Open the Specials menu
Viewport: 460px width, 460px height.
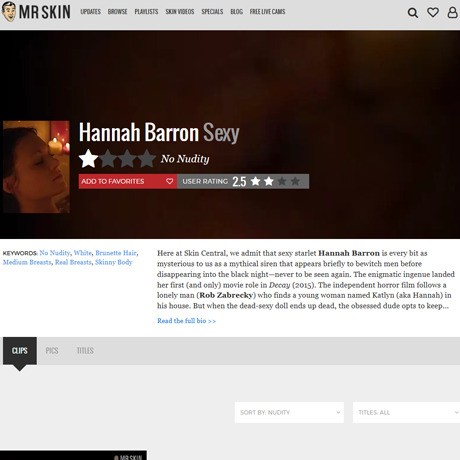coord(212,12)
